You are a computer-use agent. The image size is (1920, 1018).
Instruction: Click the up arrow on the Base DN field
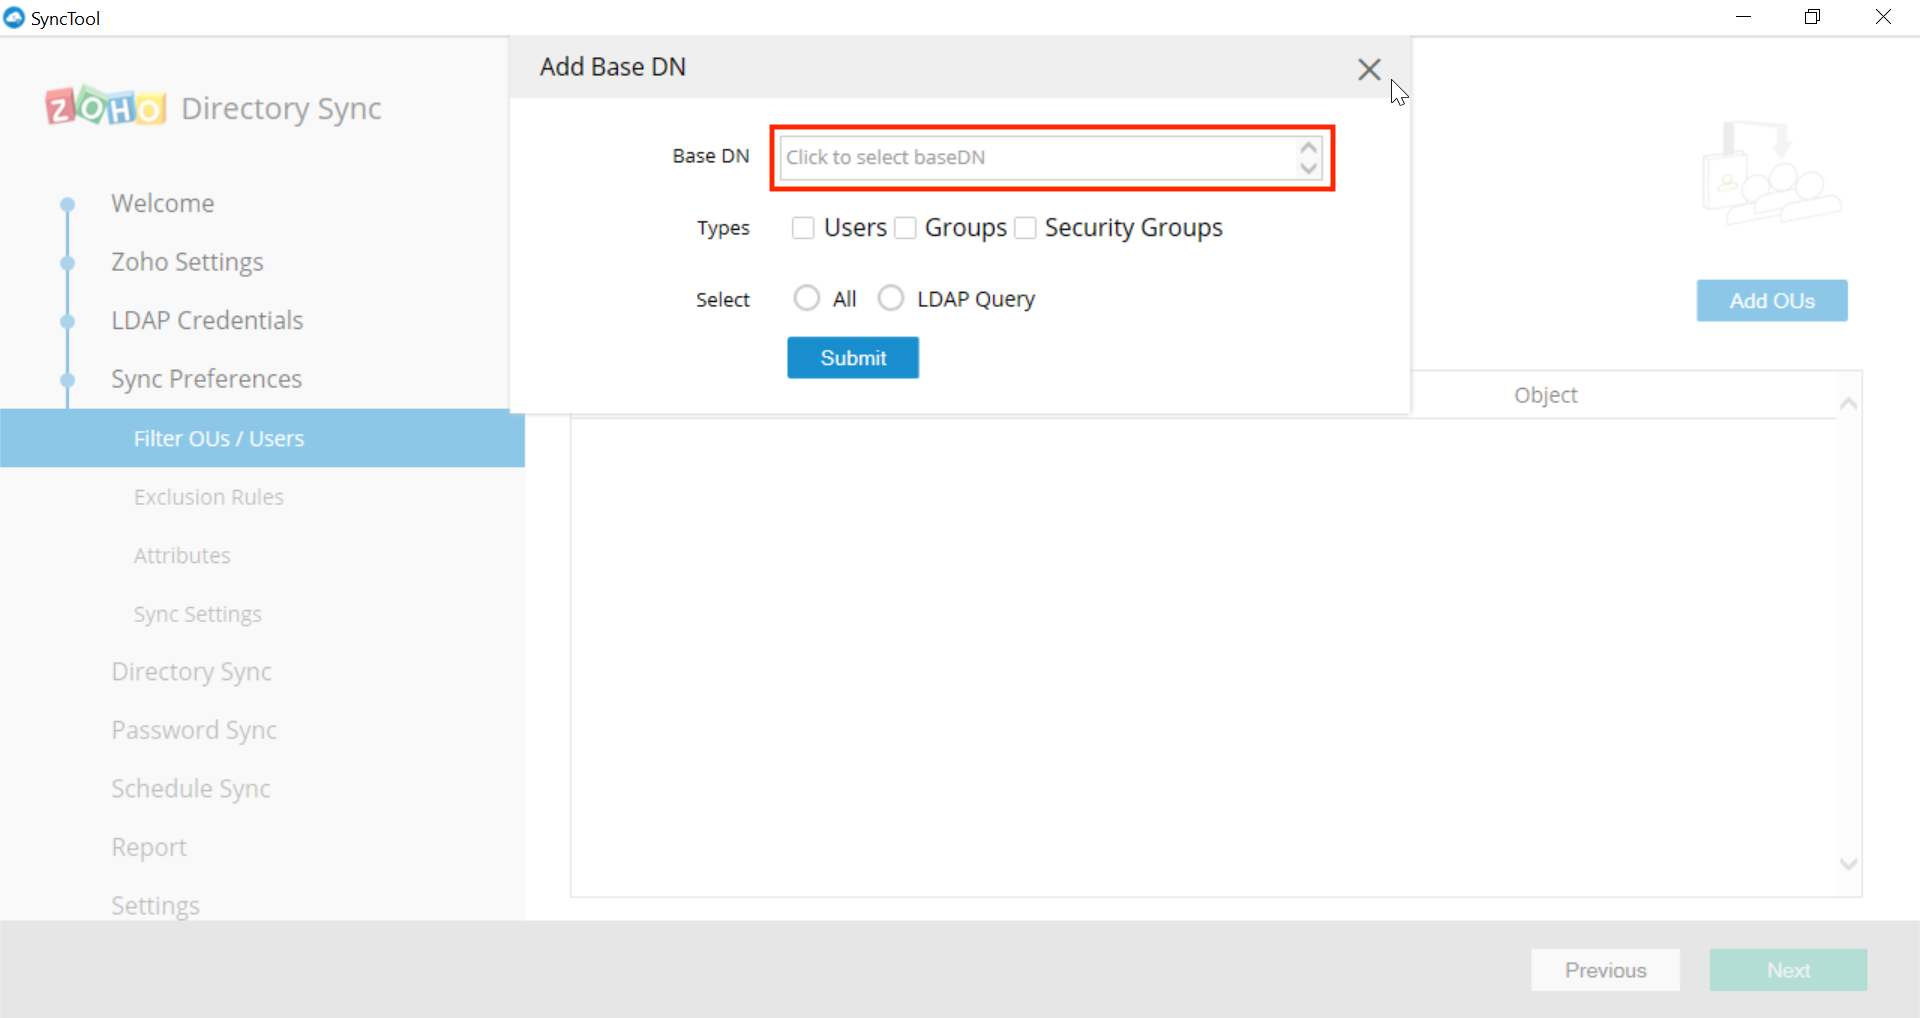click(x=1309, y=147)
